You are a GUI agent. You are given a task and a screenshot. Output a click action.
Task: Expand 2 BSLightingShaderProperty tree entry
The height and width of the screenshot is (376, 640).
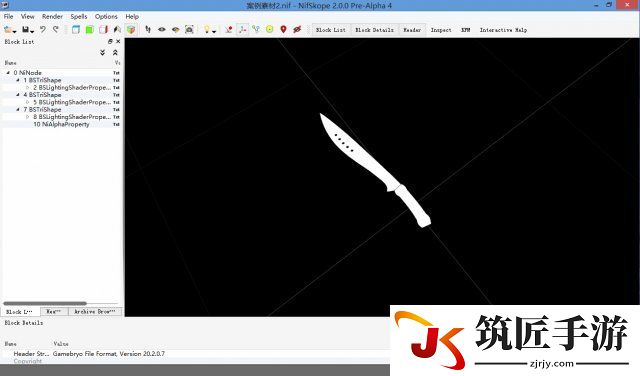[x=28, y=87]
